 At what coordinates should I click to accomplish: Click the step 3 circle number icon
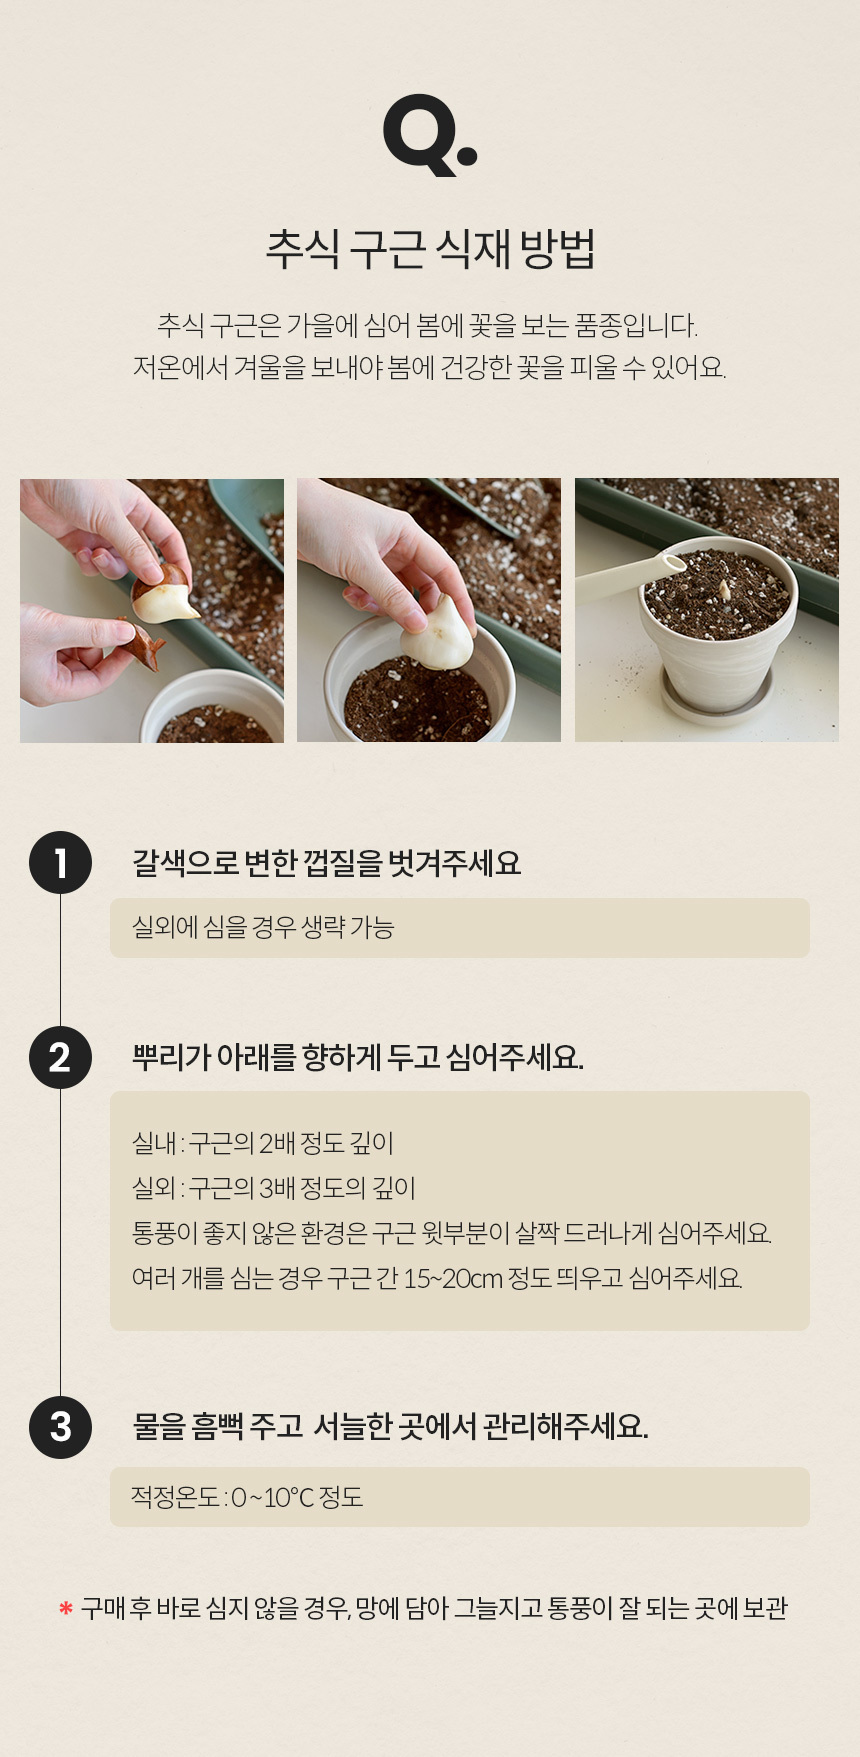click(60, 1426)
